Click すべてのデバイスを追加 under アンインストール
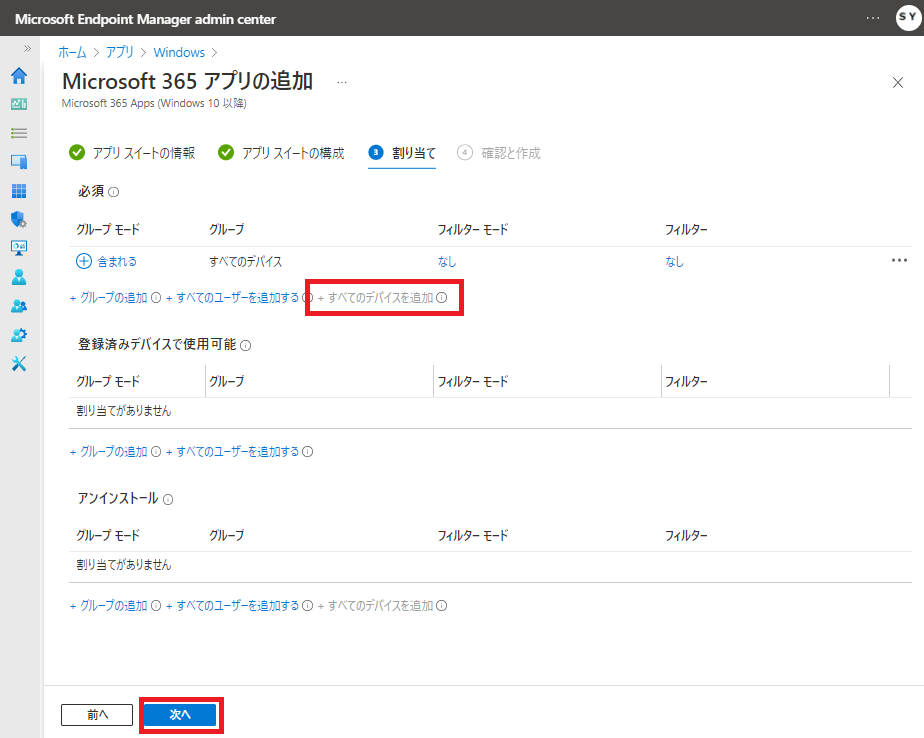The width and height of the screenshot is (924, 738). pyautogui.click(x=375, y=605)
